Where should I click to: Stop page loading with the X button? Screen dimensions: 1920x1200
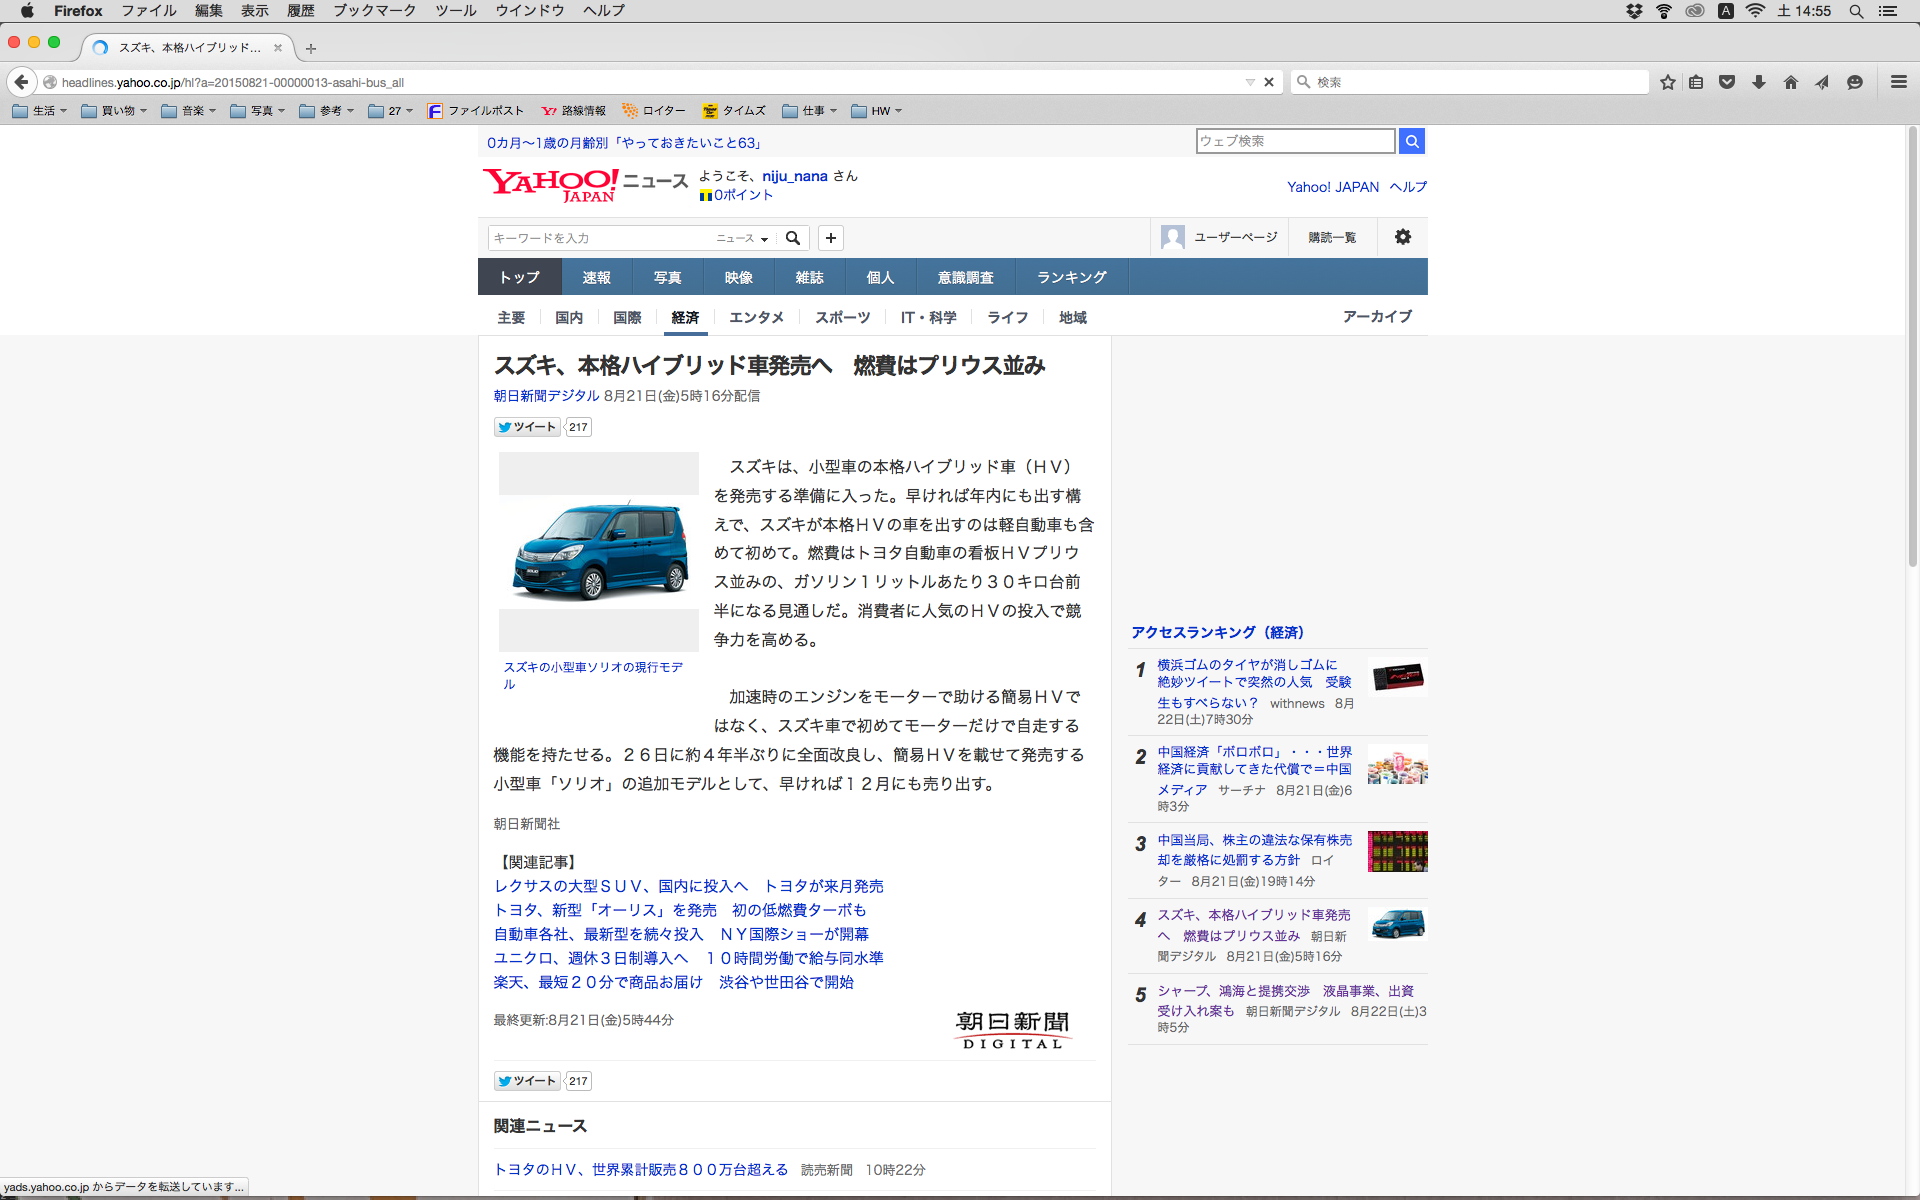point(1269,82)
